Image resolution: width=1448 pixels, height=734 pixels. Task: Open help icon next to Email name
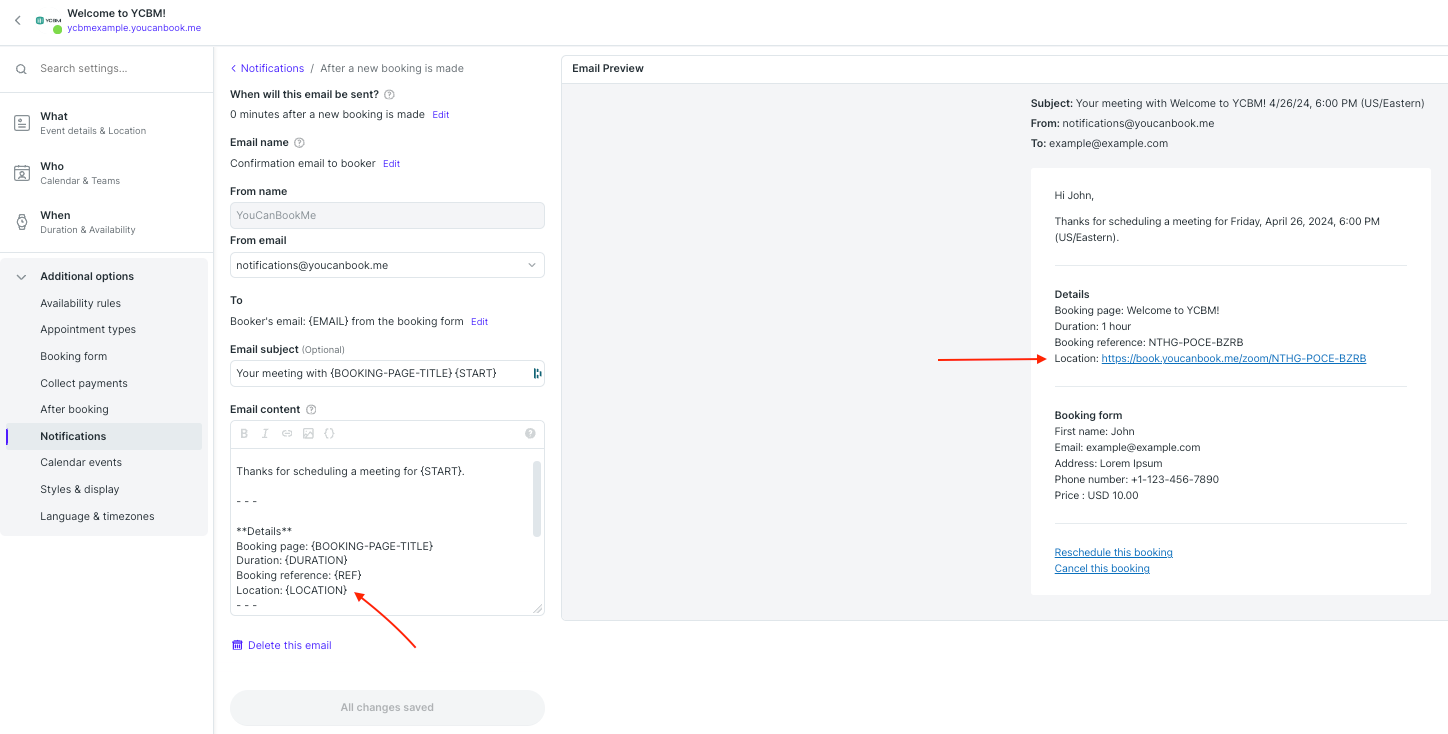point(299,143)
